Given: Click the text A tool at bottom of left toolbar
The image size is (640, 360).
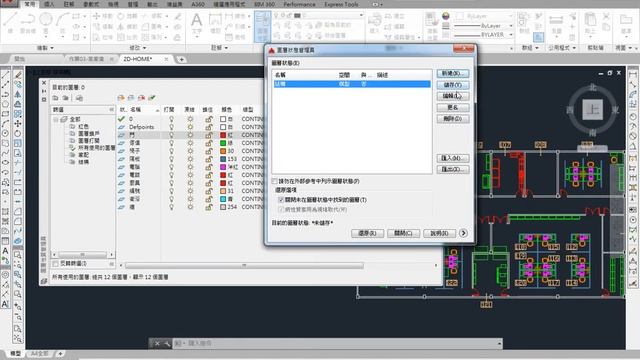Looking at the screenshot, I should tap(5, 304).
